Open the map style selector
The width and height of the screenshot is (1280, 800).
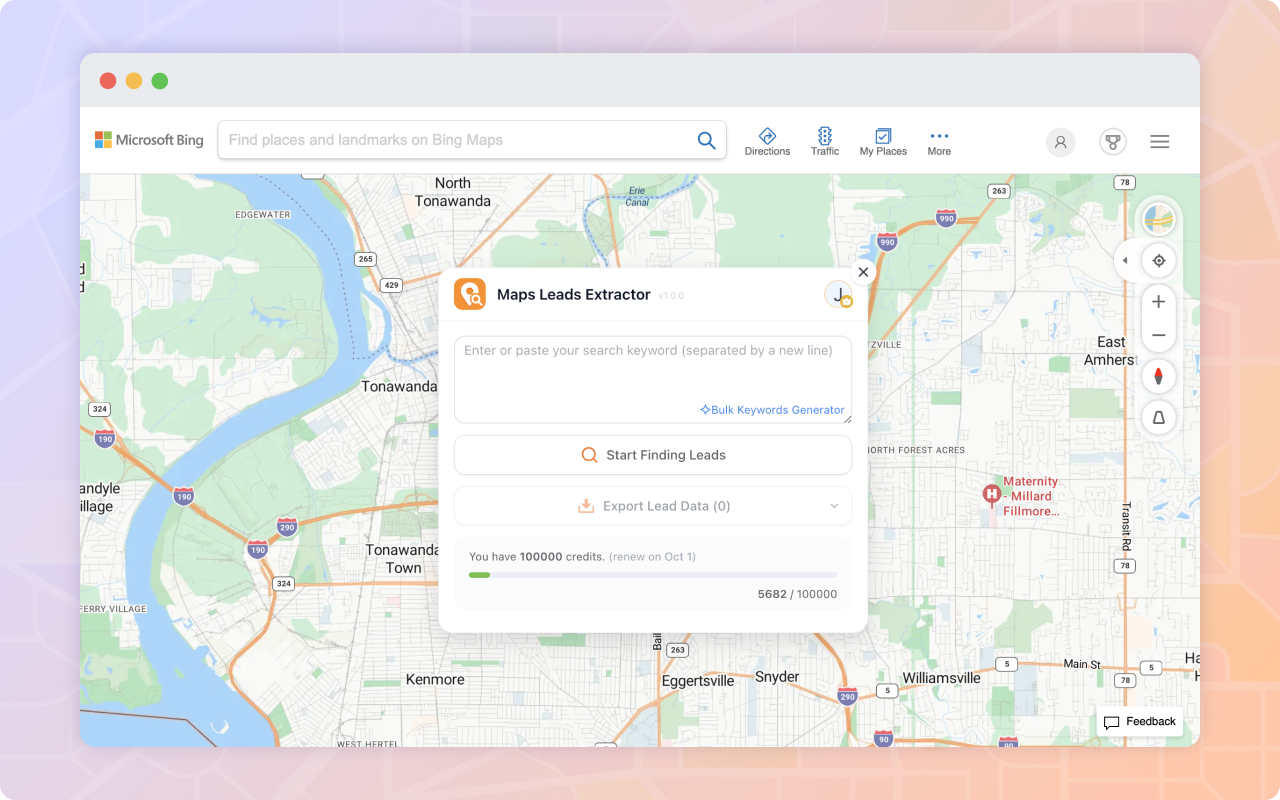pyautogui.click(x=1159, y=218)
